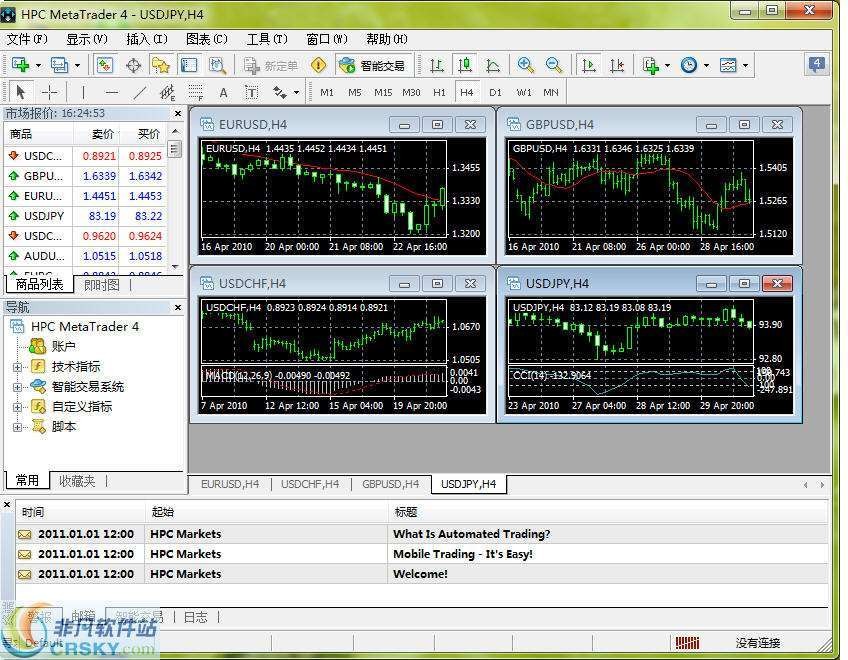Expand the 智能交易系统 tree node
848x660 pixels.
coord(17,387)
